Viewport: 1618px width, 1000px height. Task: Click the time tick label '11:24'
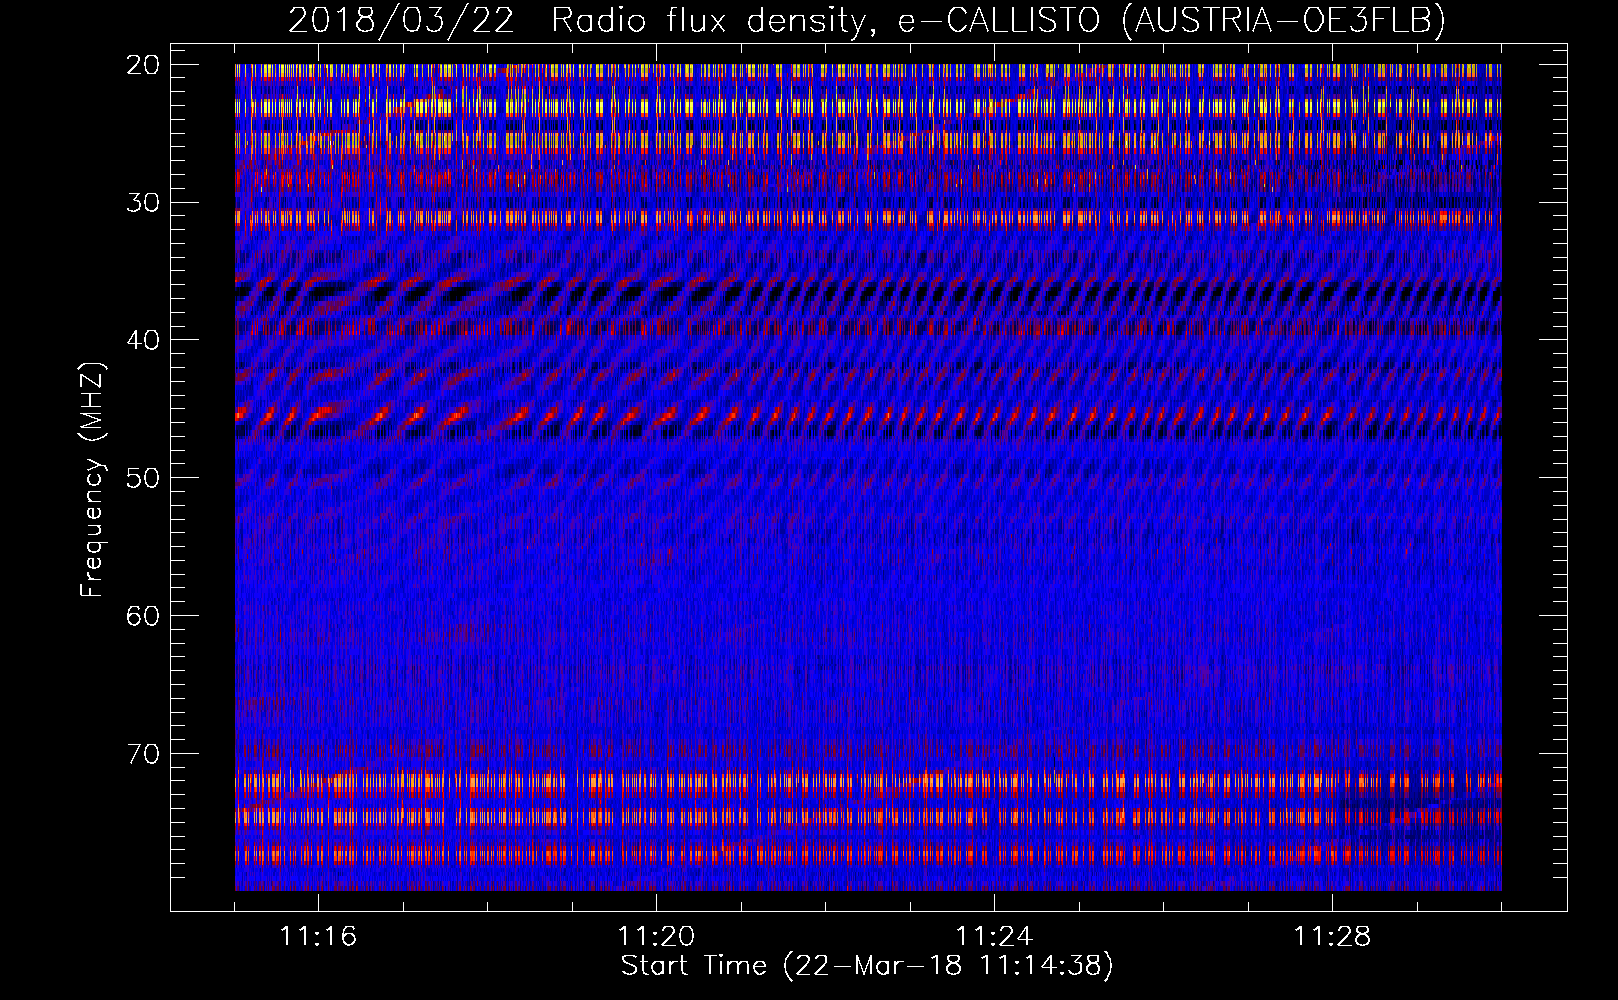tap(994, 937)
